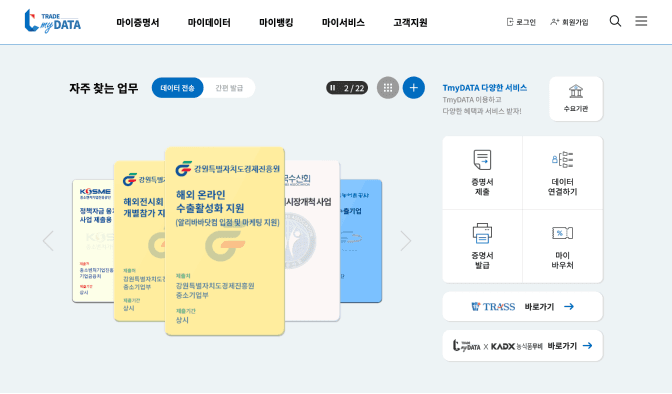Viewport: 672px width, 394px height.
Task: Follow the TRASS 바로가기 link
Action: (522, 307)
